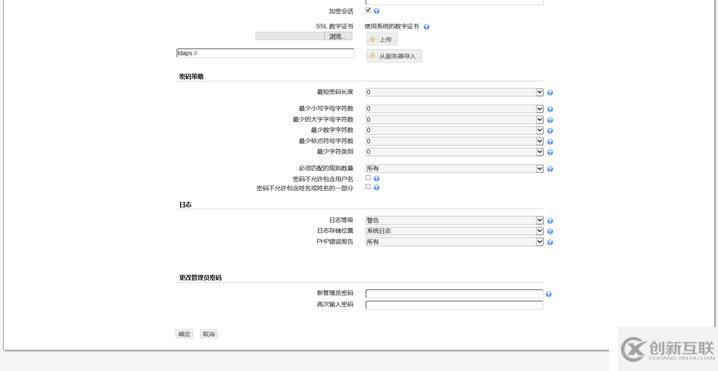Show help for 新管理员密码

point(549,294)
